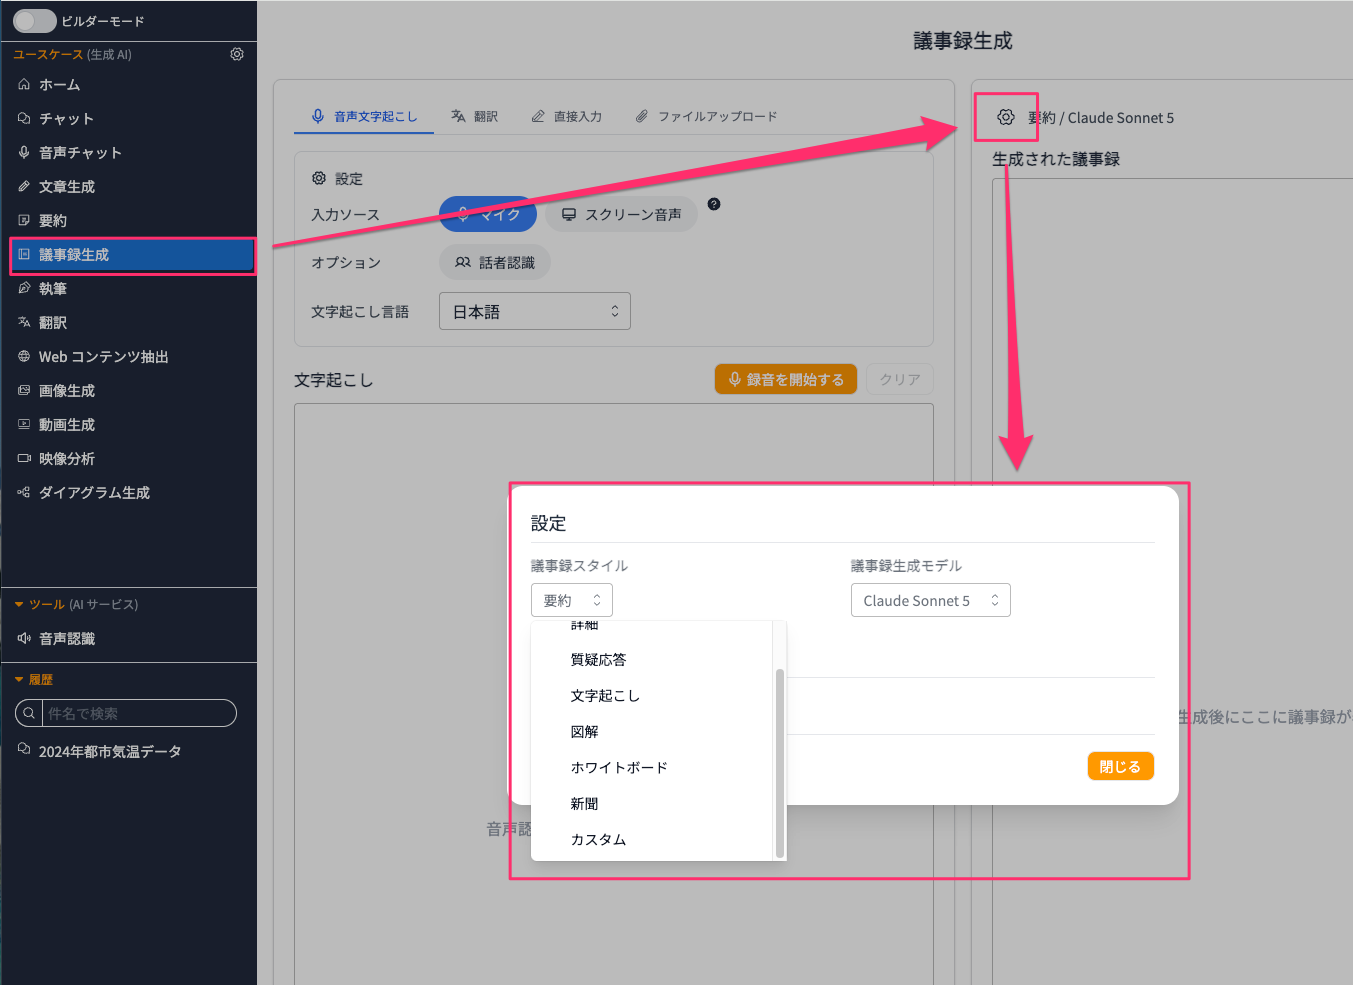Switch to 直接入力 tab
This screenshot has width=1353, height=985.
click(566, 116)
